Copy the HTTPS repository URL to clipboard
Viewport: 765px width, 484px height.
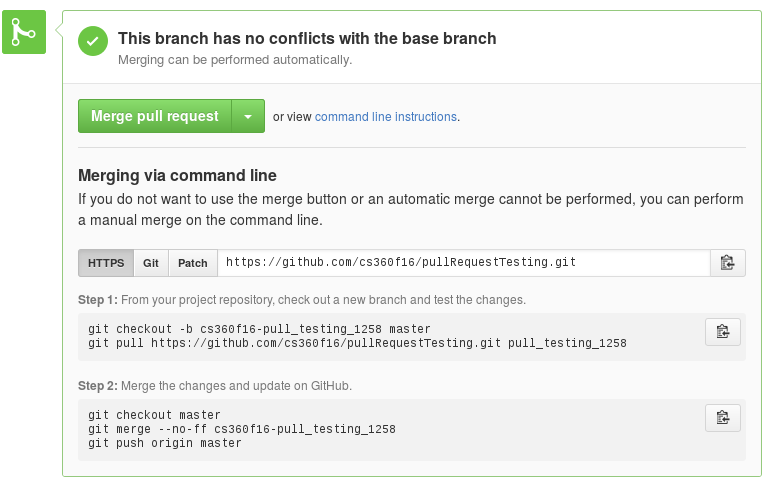[x=727, y=263]
